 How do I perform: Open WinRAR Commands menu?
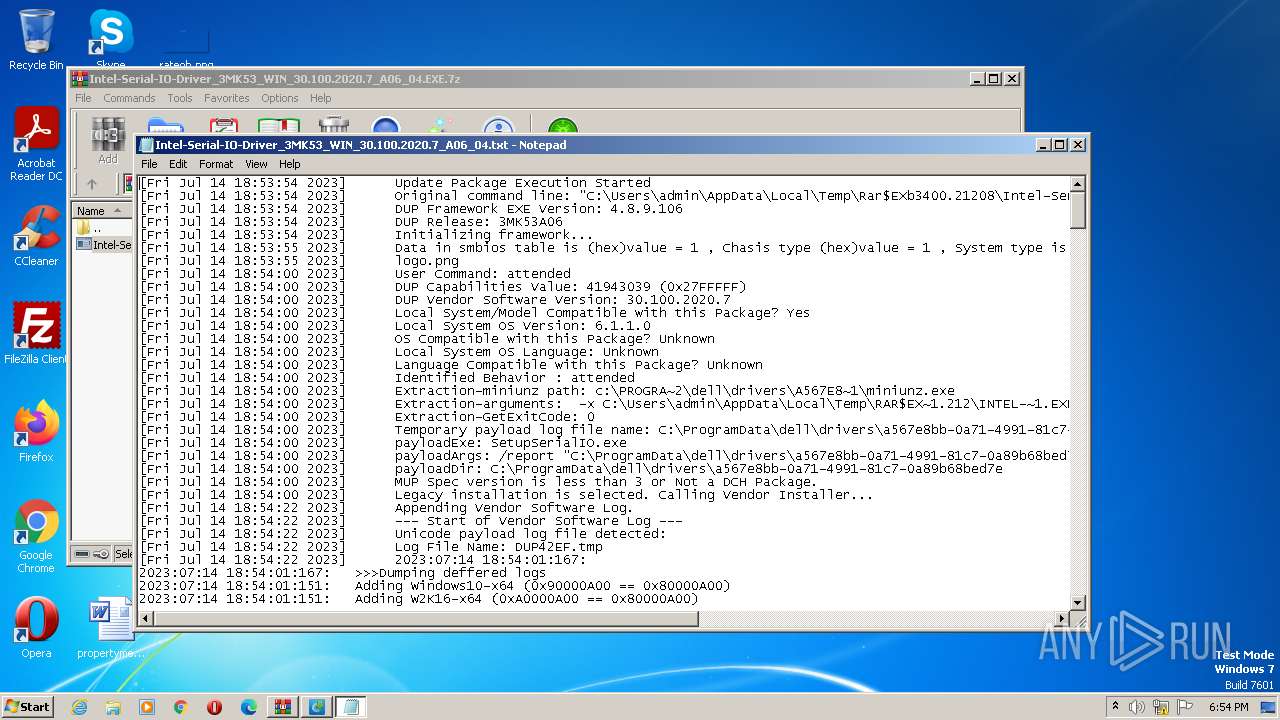129,98
